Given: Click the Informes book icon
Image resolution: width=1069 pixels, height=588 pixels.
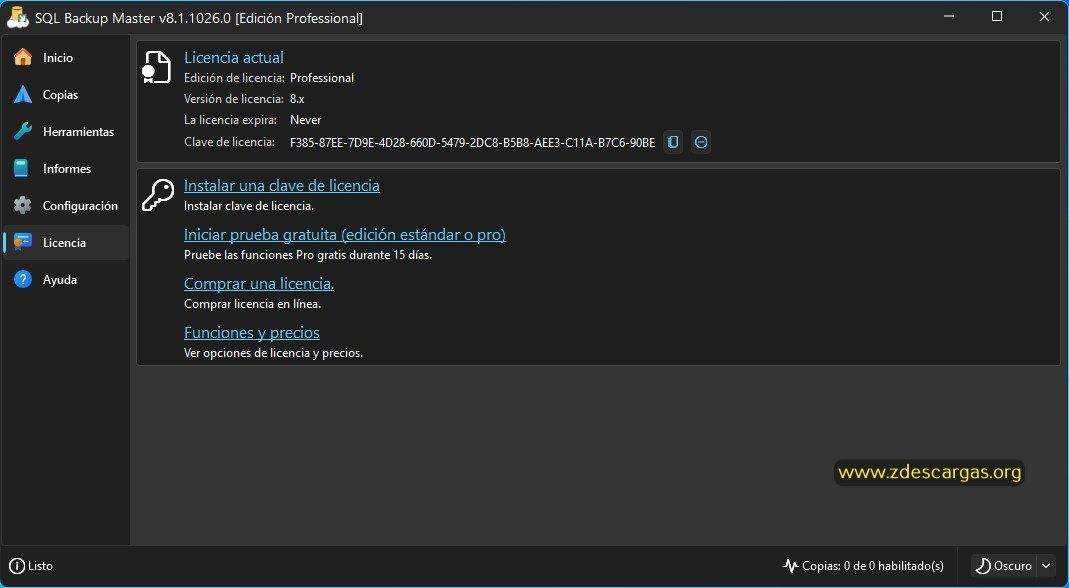Looking at the screenshot, I should click(22, 168).
